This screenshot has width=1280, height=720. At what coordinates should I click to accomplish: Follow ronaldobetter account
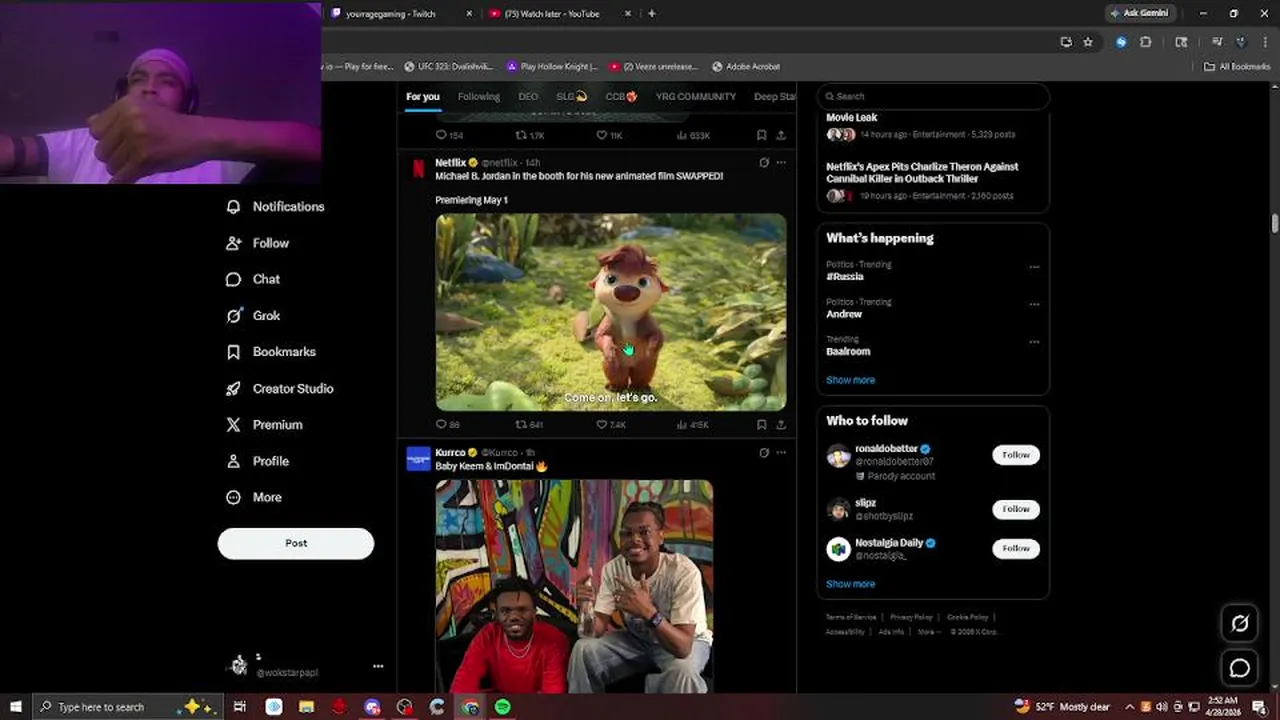click(1015, 455)
